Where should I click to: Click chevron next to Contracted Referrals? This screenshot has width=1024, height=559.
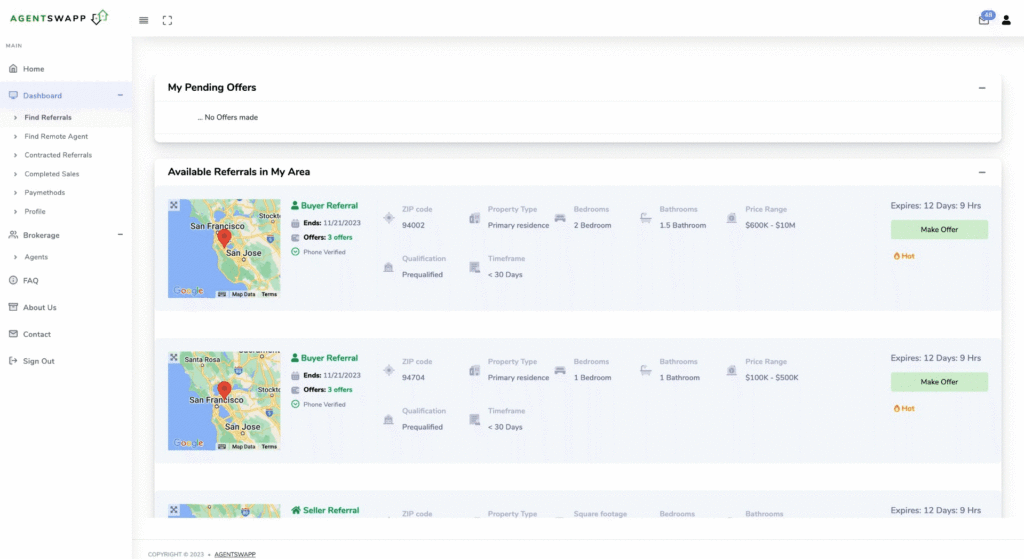tap(15, 155)
